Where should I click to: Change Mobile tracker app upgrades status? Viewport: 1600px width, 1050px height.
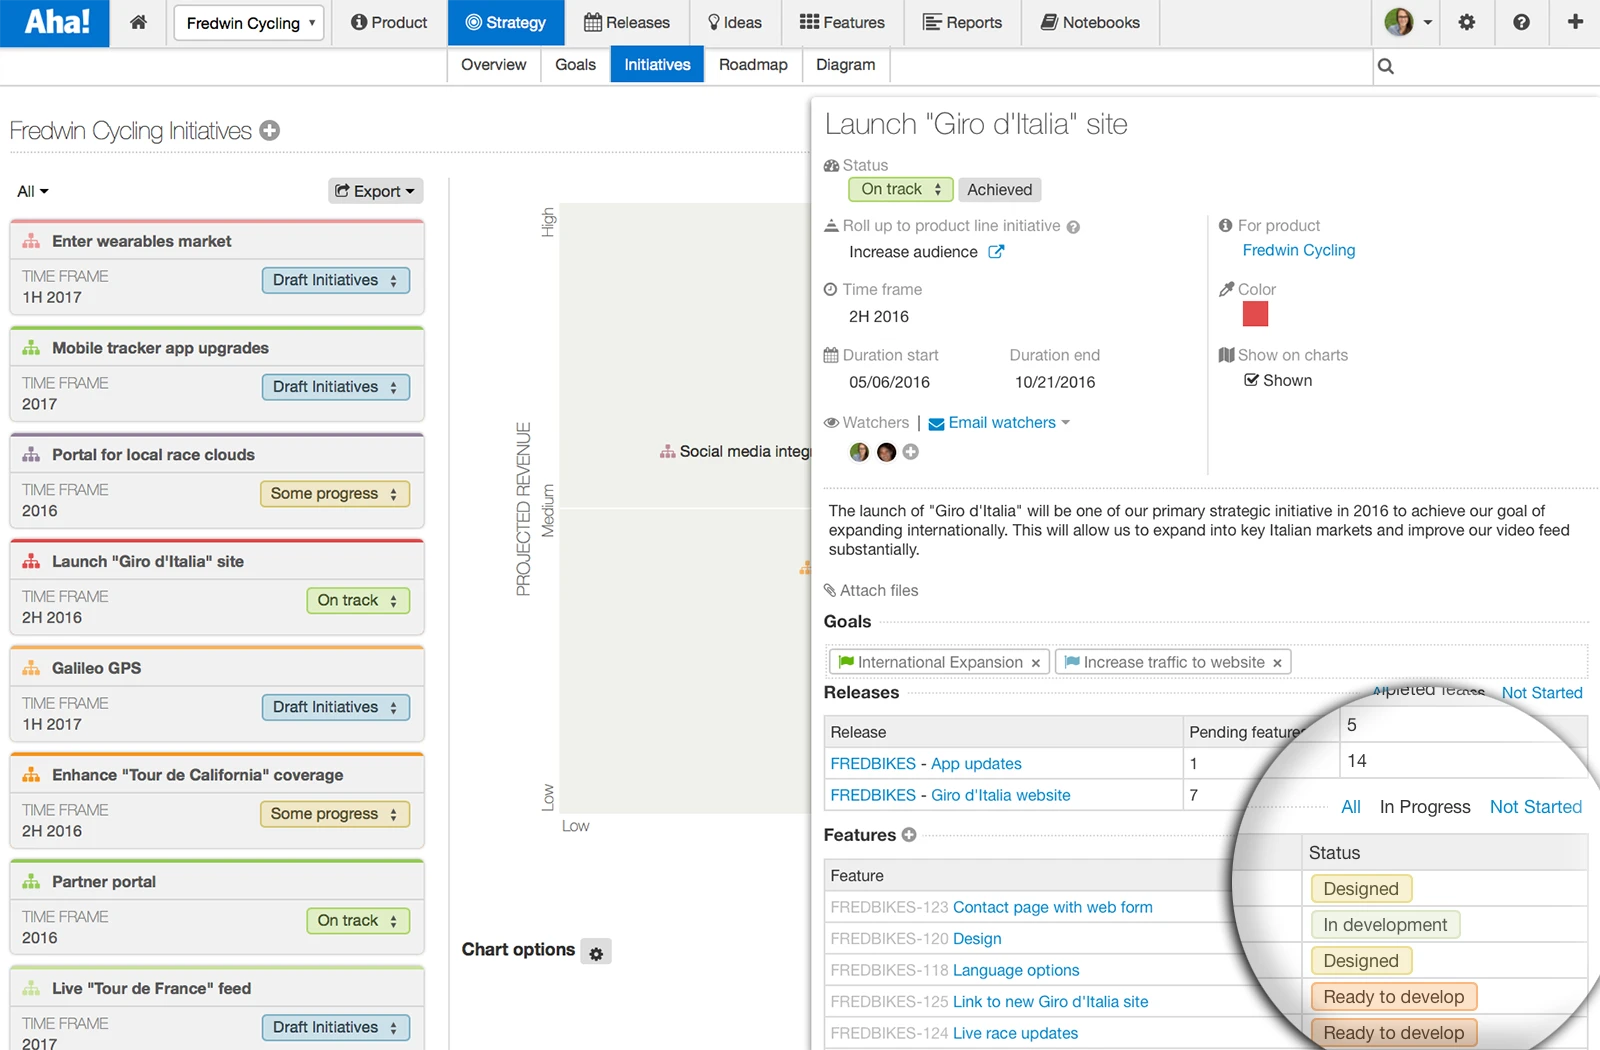point(336,387)
